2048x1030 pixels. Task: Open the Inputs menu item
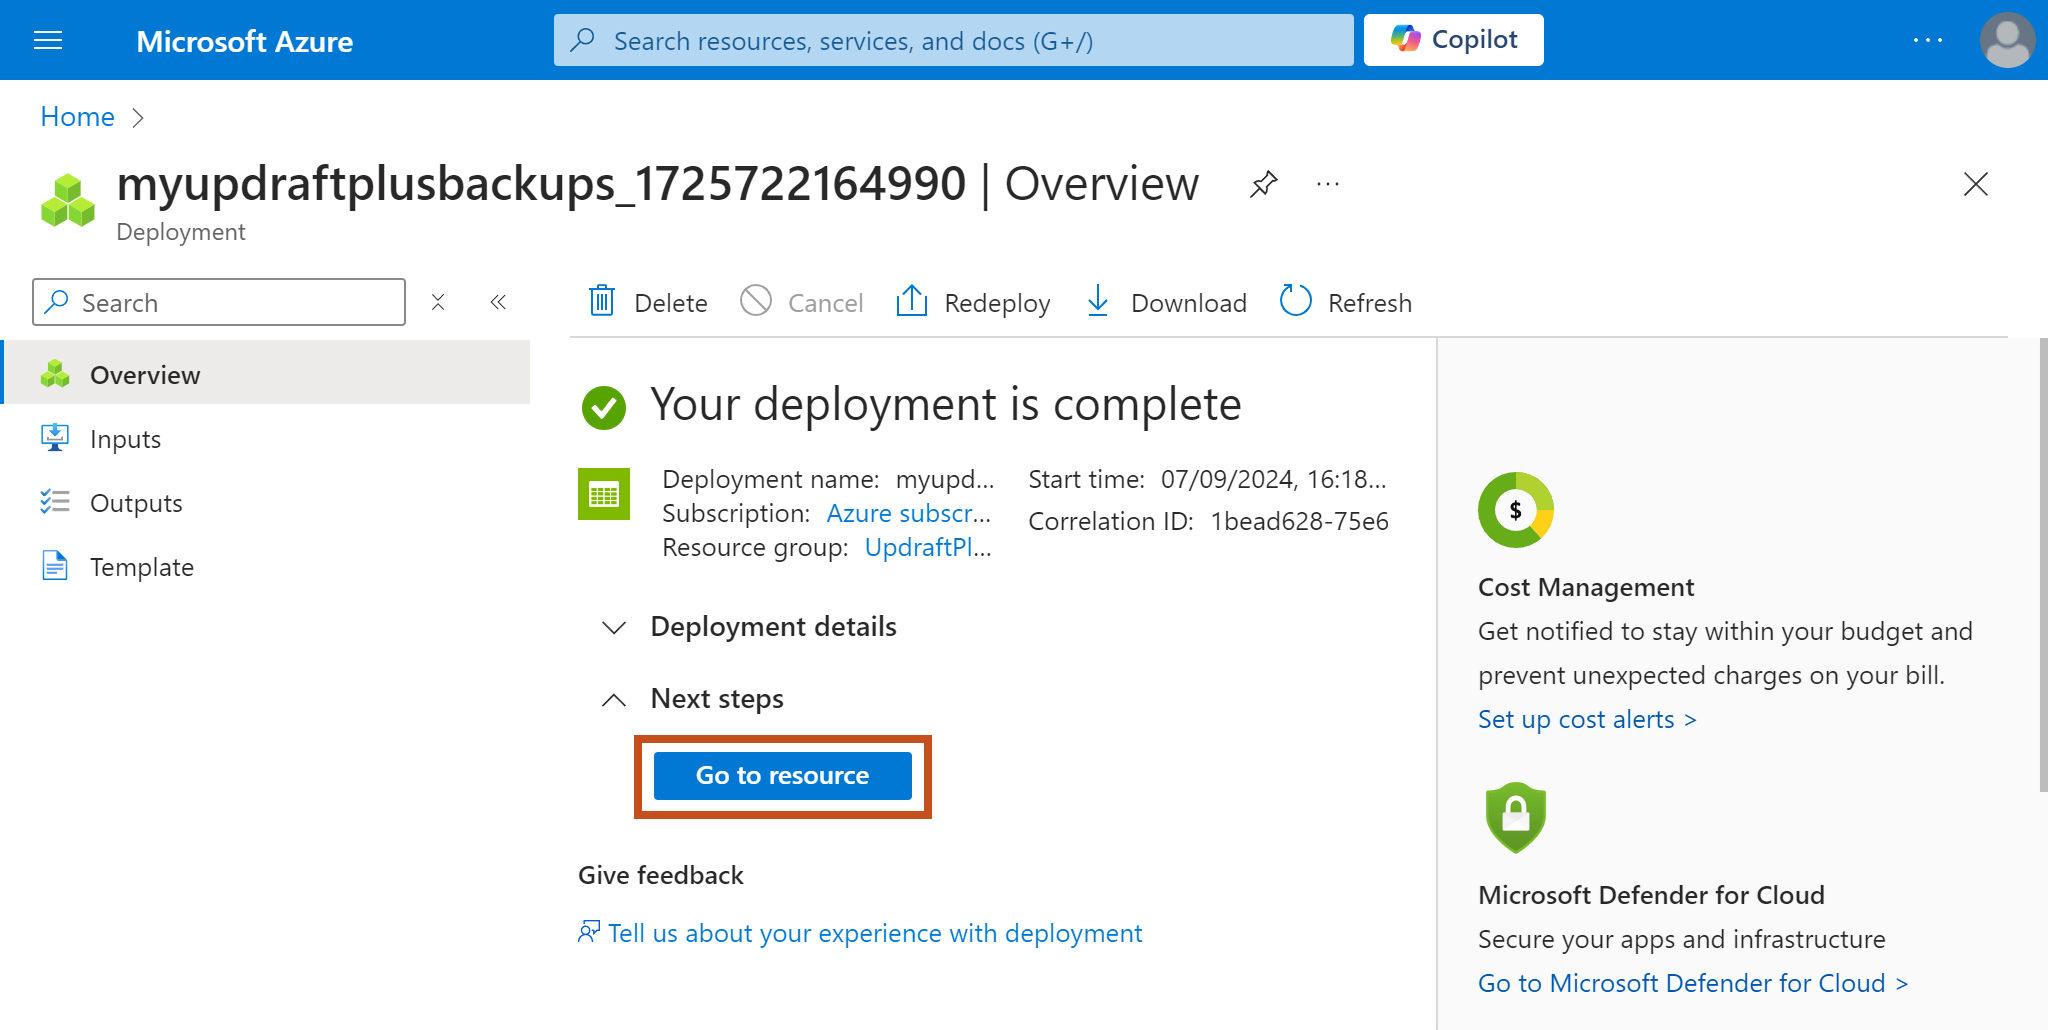tap(125, 439)
